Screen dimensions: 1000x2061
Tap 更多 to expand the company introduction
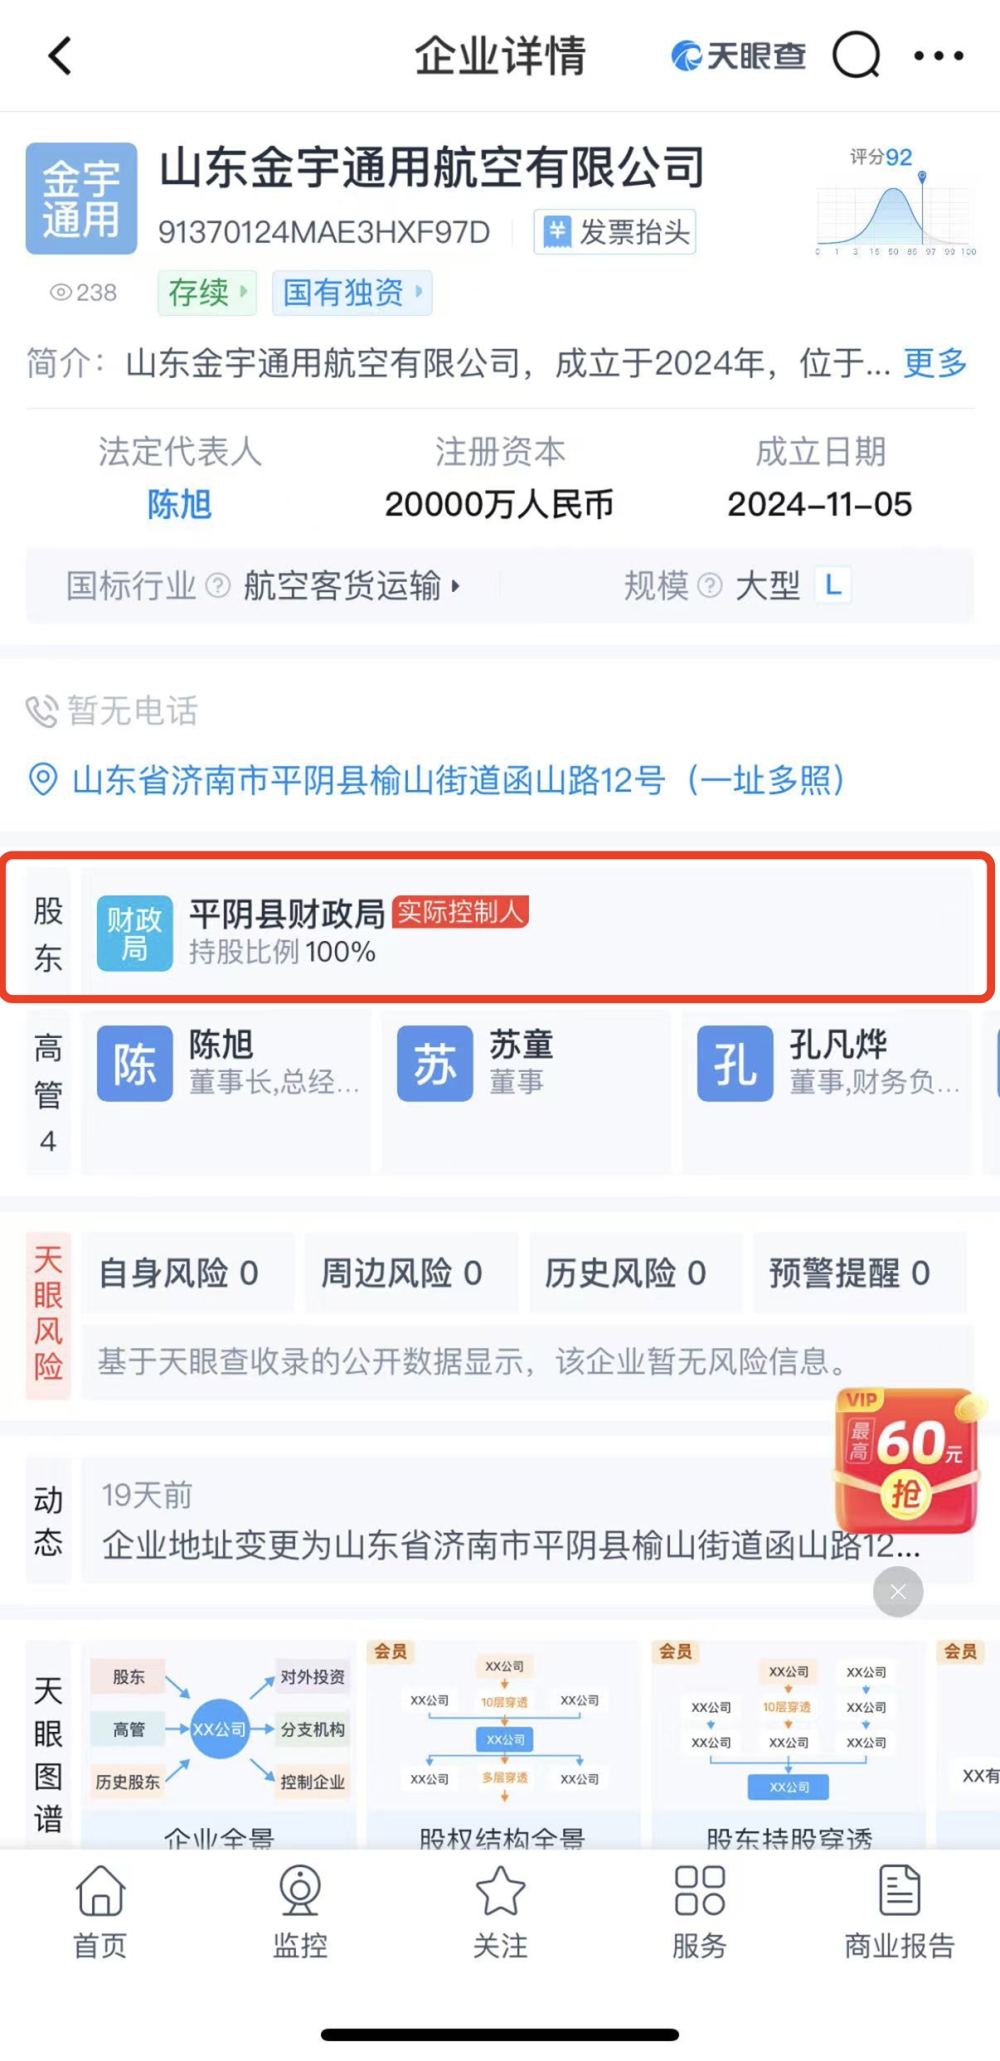[x=933, y=366]
